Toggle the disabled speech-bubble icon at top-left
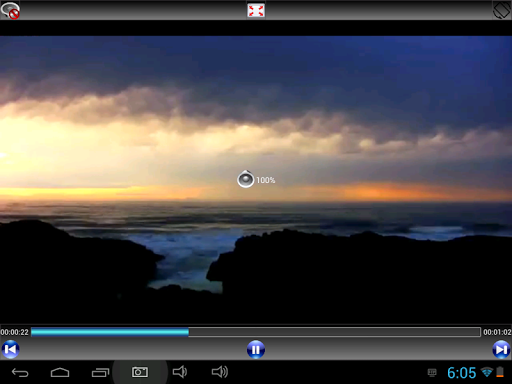 [10, 10]
